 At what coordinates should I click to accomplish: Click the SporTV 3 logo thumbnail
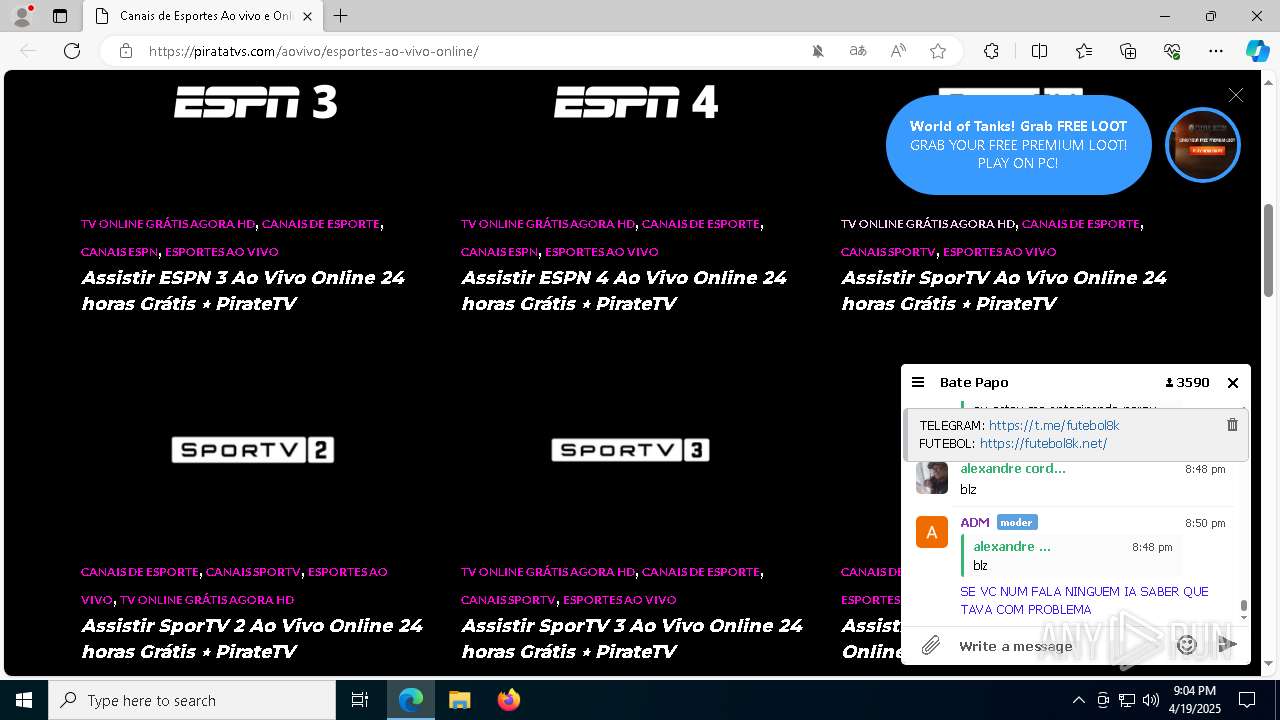click(631, 450)
